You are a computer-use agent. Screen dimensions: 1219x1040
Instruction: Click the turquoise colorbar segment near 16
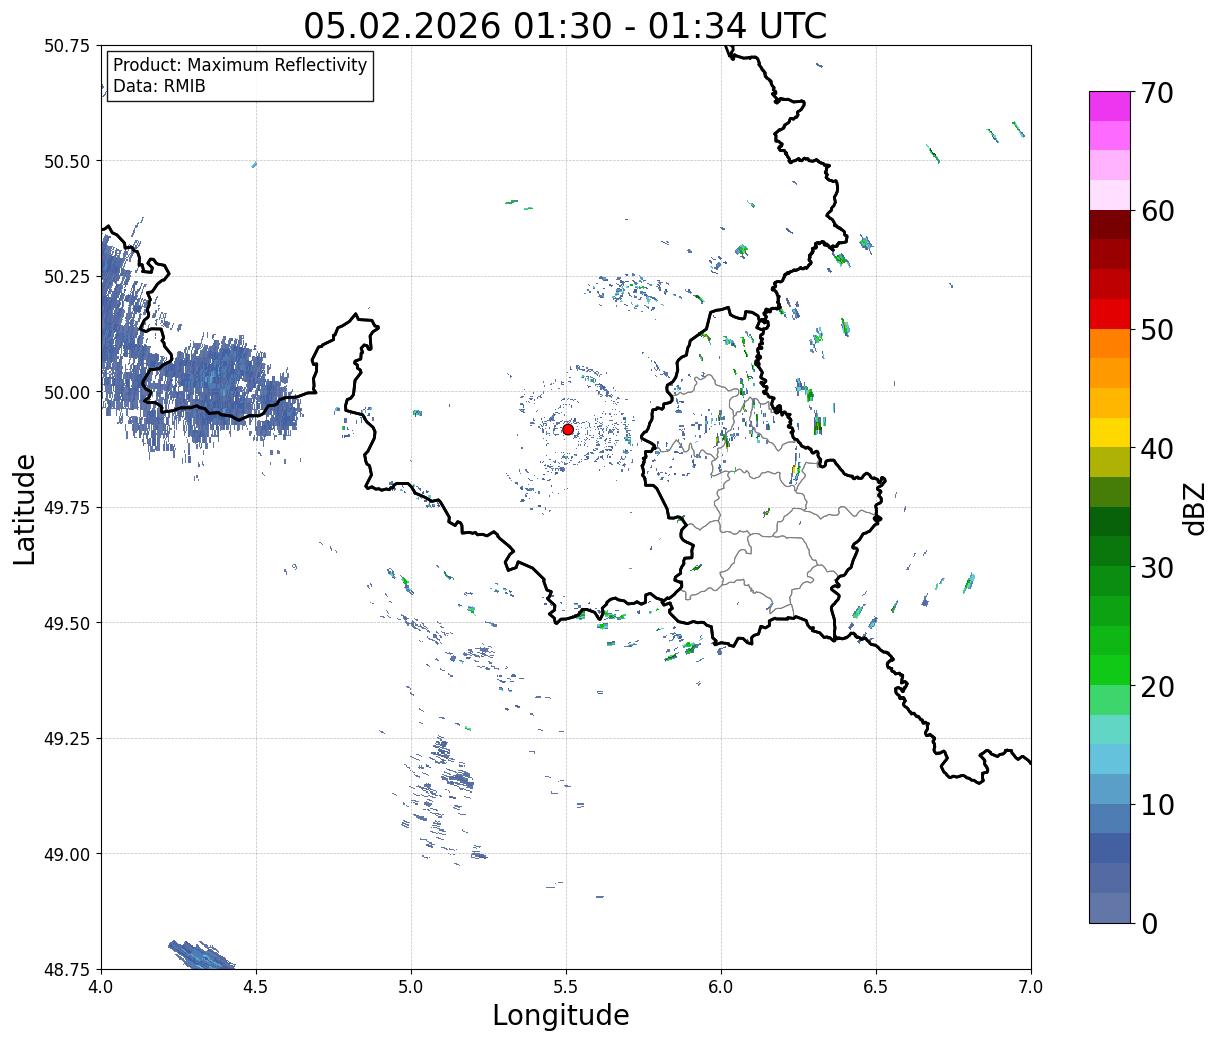coord(1110,730)
